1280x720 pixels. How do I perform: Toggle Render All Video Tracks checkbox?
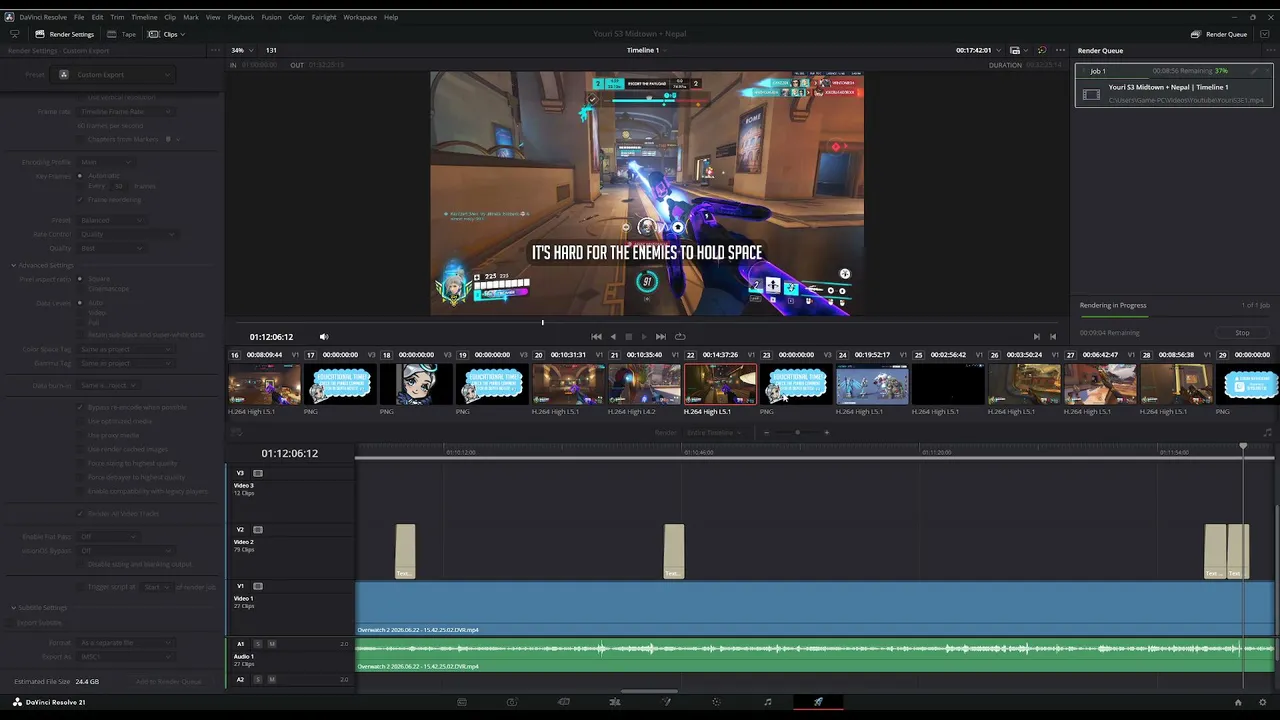pyautogui.click(x=80, y=514)
